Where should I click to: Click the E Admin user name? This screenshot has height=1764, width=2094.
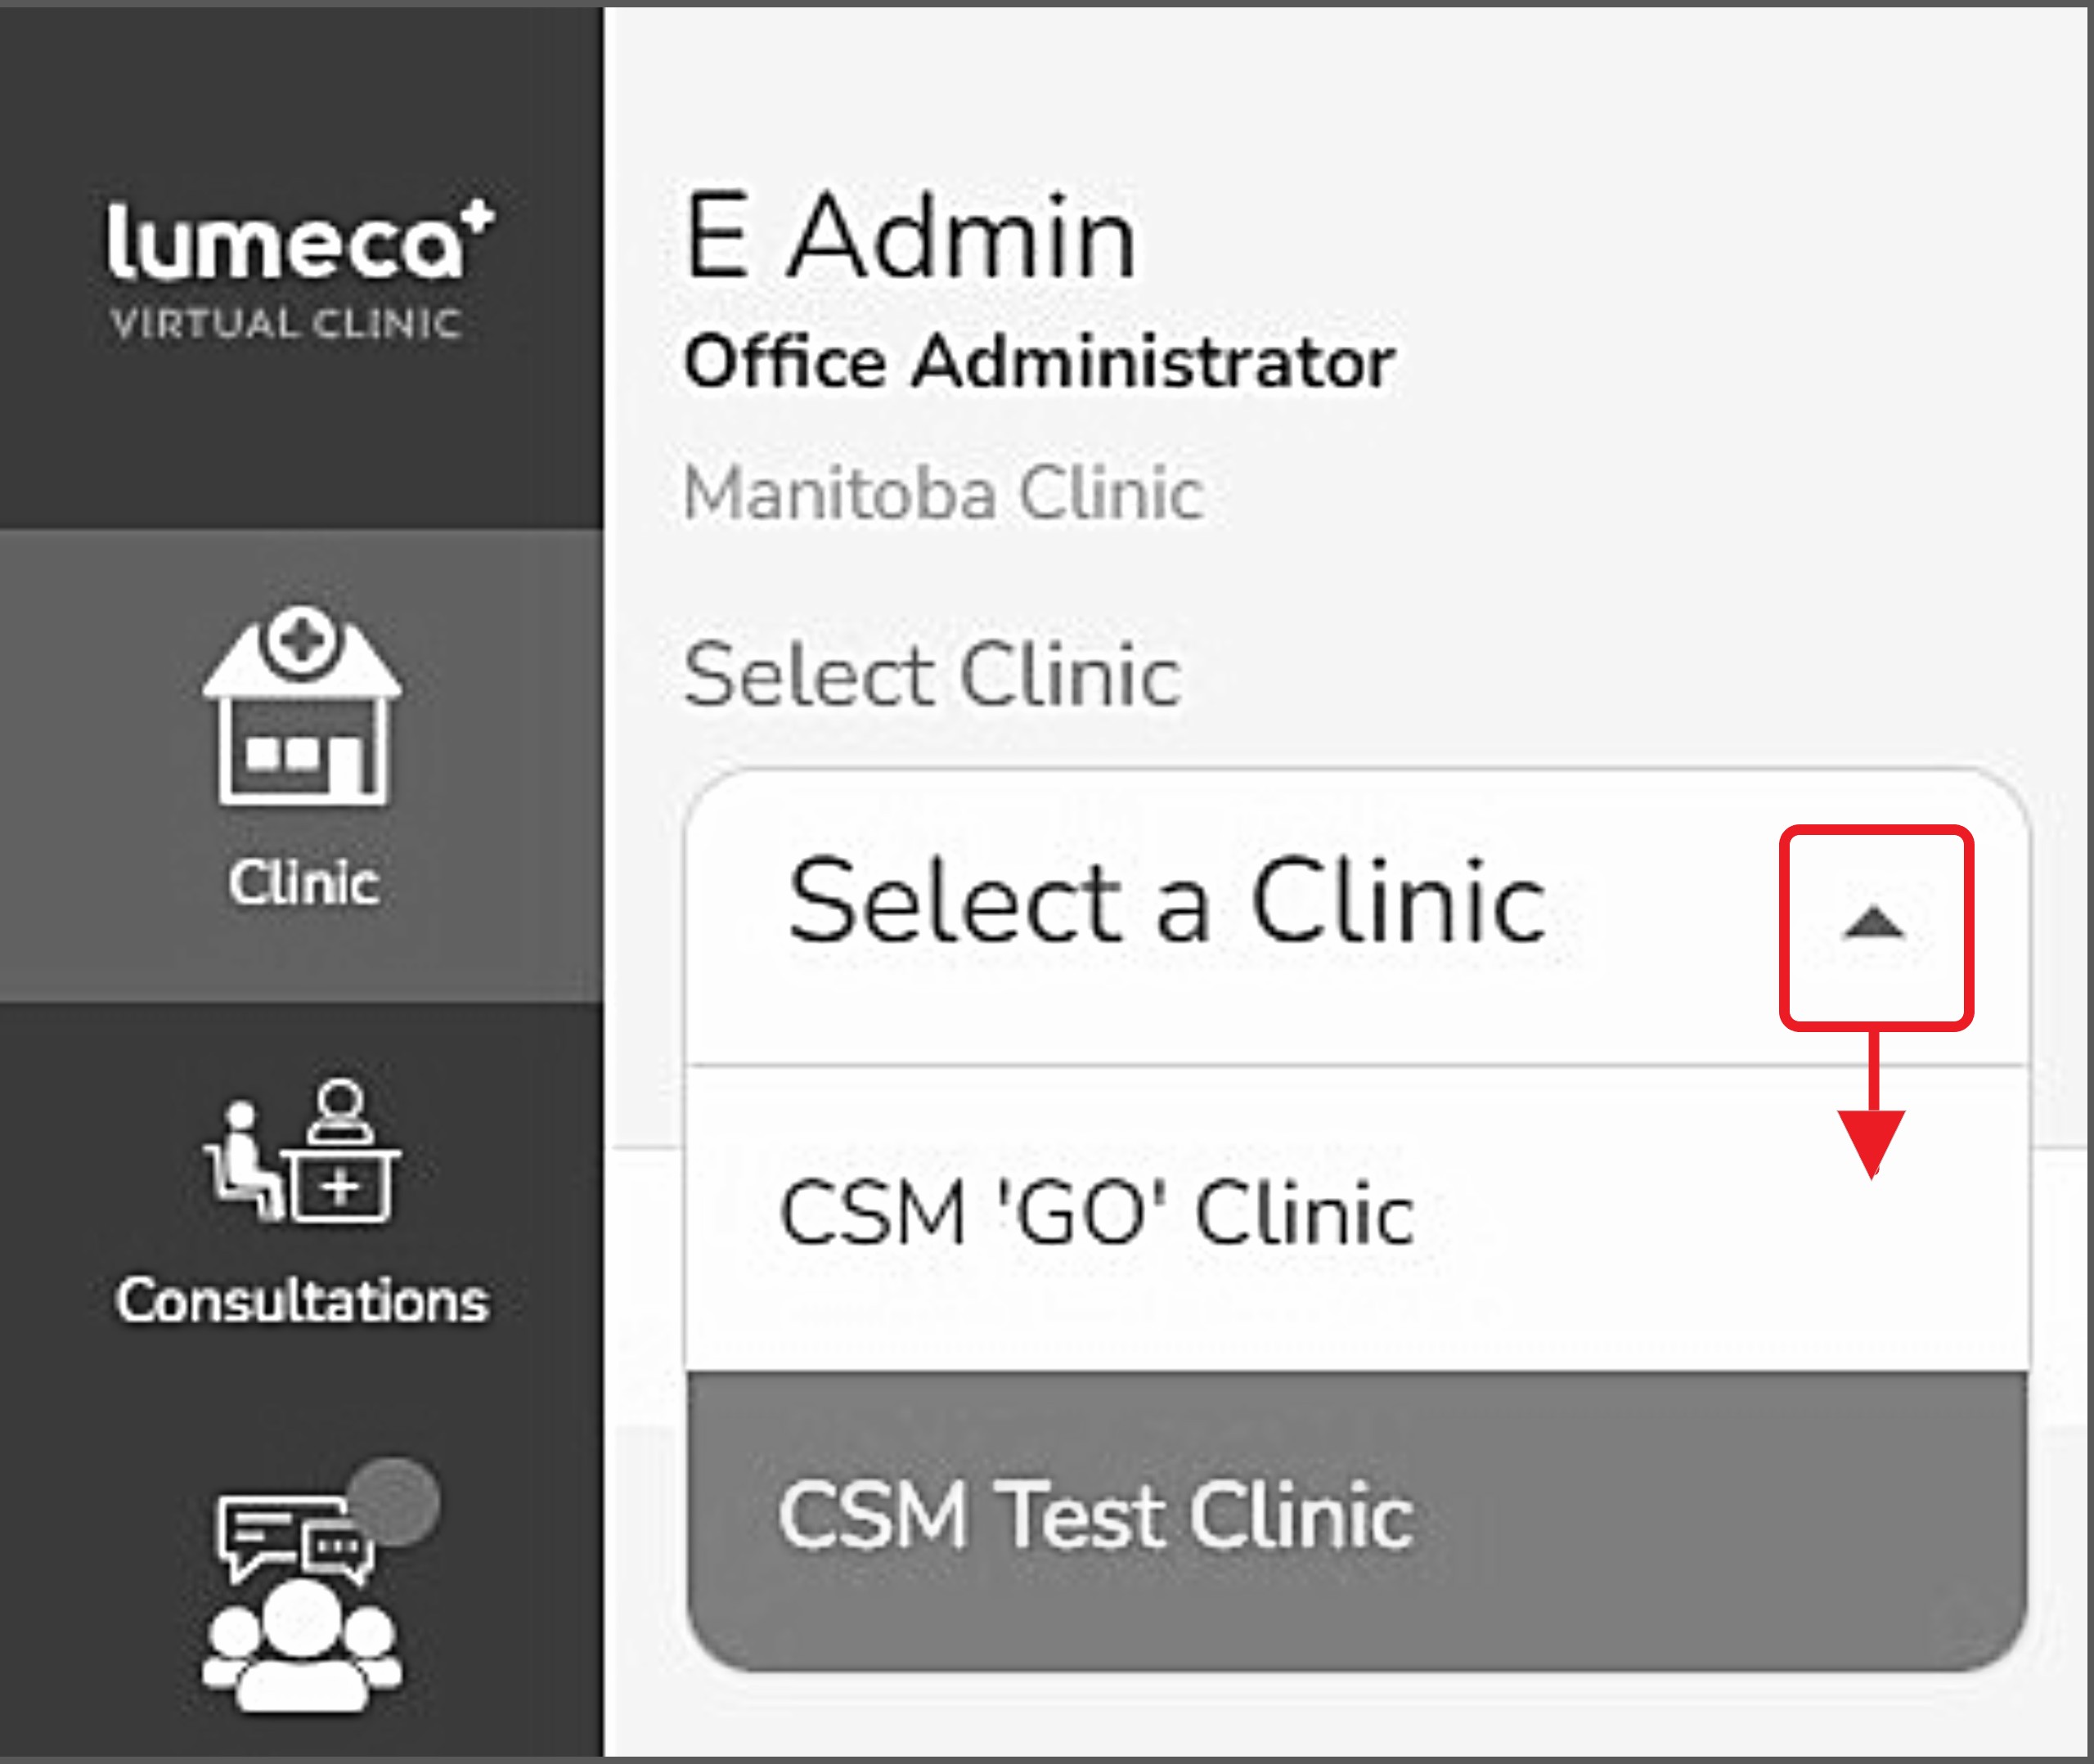(x=910, y=238)
